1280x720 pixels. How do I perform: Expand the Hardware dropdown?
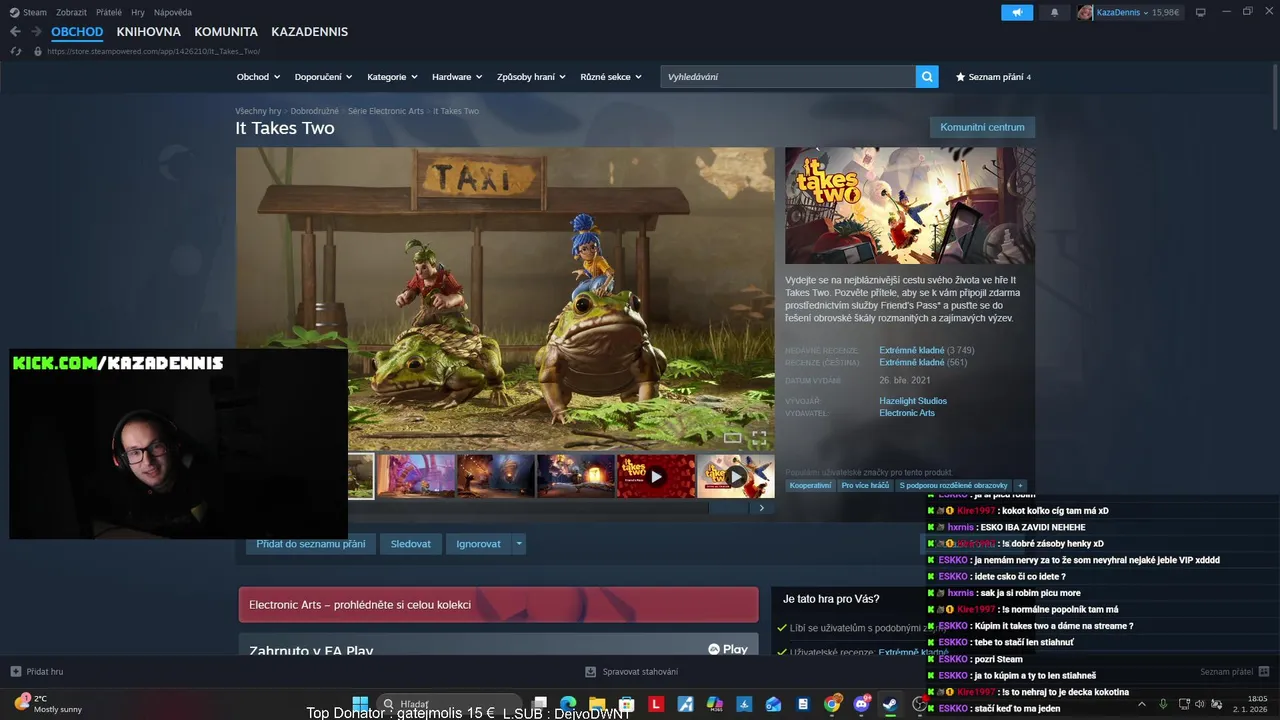457,77
